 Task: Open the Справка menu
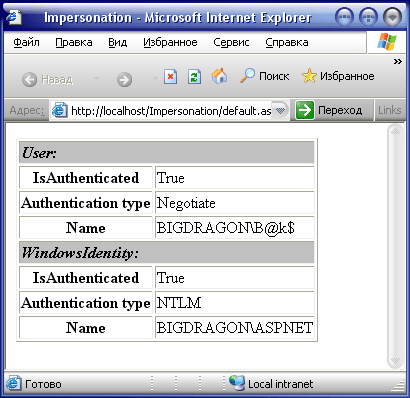(287, 42)
